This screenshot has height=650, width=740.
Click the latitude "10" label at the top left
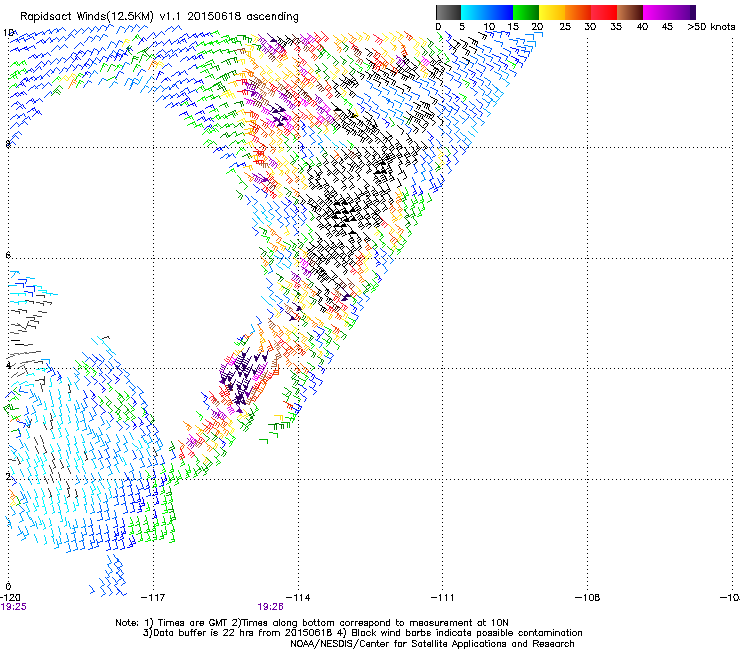(x=8, y=32)
